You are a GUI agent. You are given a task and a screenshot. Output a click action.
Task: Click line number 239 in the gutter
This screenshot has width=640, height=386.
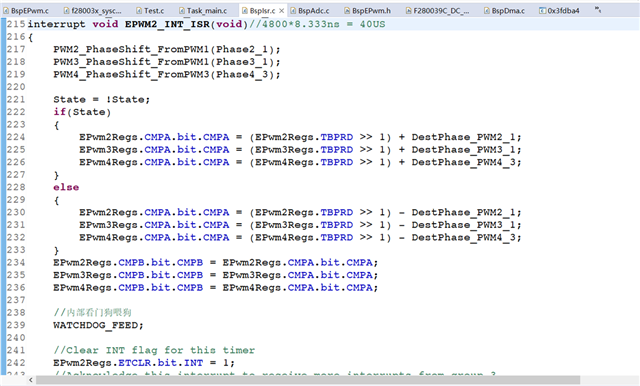(x=16, y=326)
